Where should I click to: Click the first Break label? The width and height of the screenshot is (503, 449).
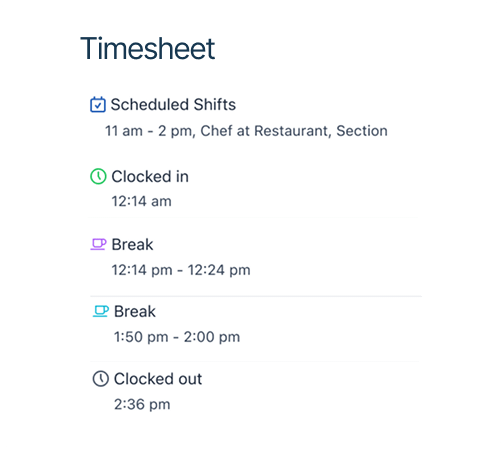132,244
